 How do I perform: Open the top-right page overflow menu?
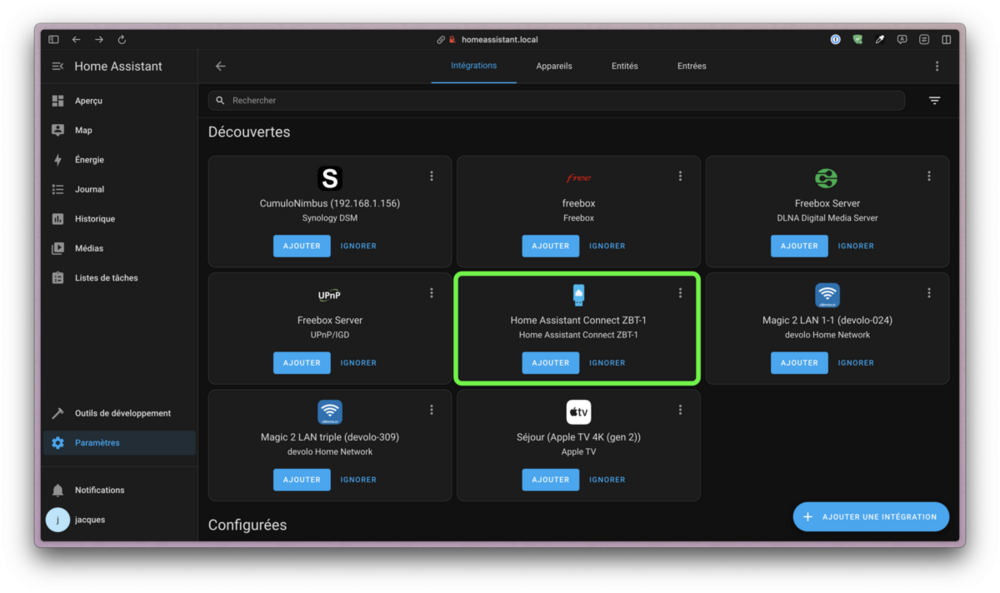pyautogui.click(x=937, y=66)
